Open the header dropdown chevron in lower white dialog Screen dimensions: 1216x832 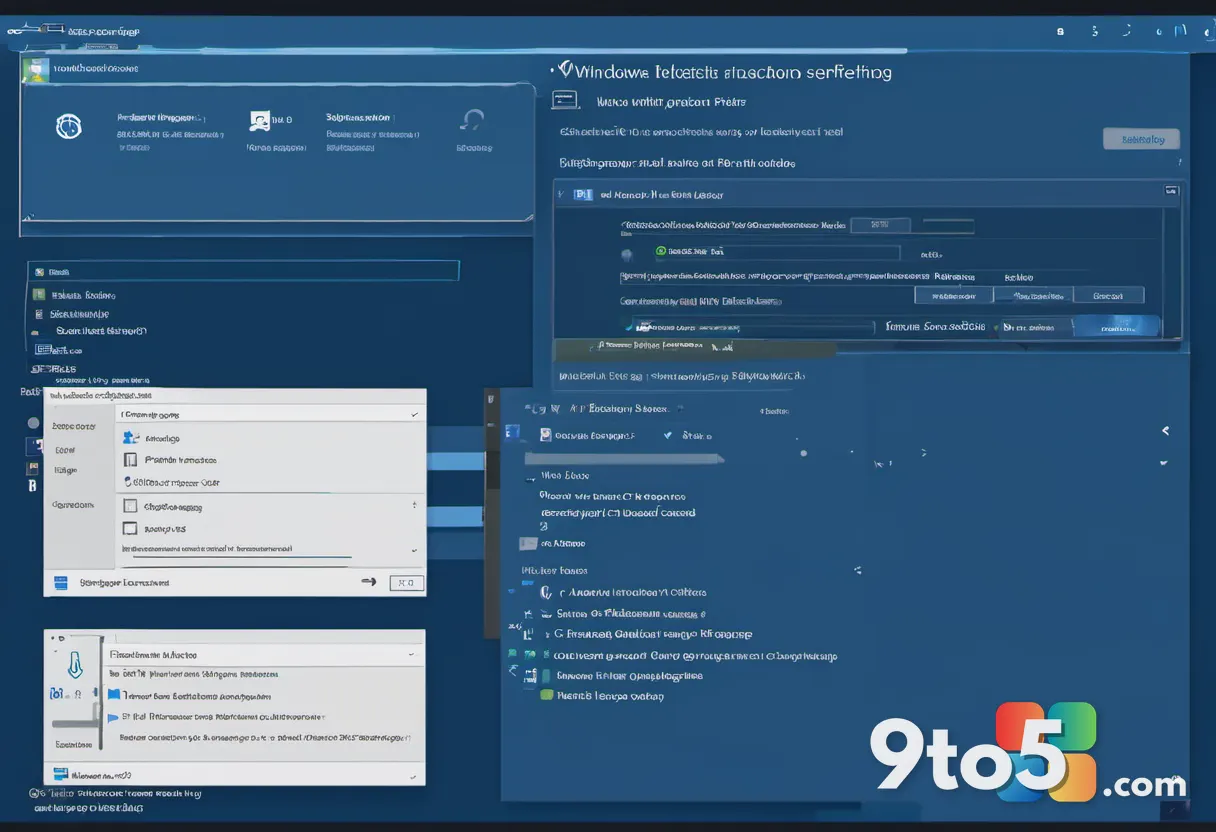click(411, 653)
